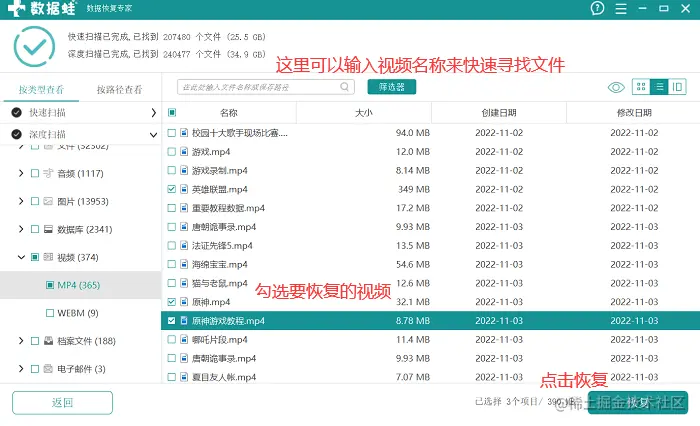Sort by 大小 column header
The image size is (700, 426).
coord(364,113)
